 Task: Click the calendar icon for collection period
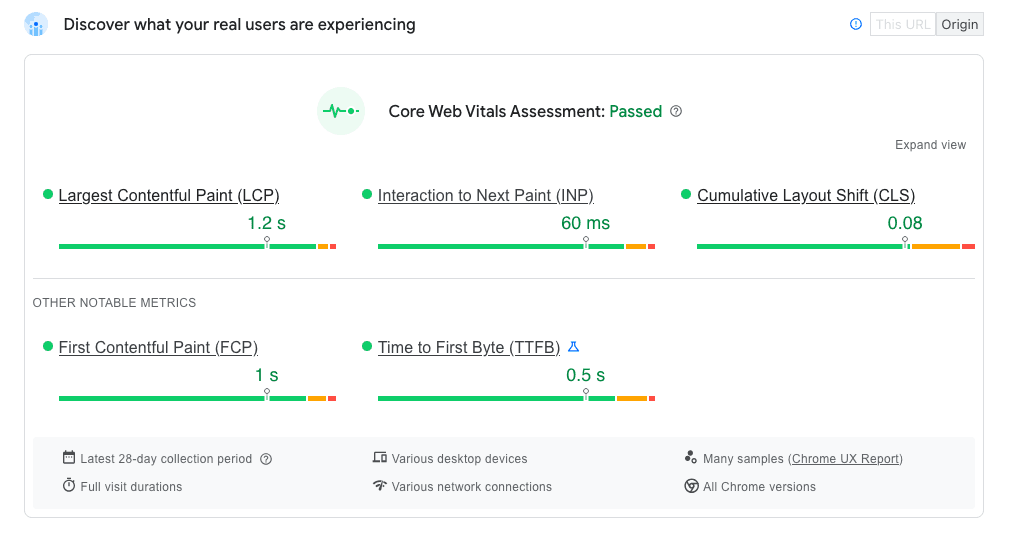[69, 457]
